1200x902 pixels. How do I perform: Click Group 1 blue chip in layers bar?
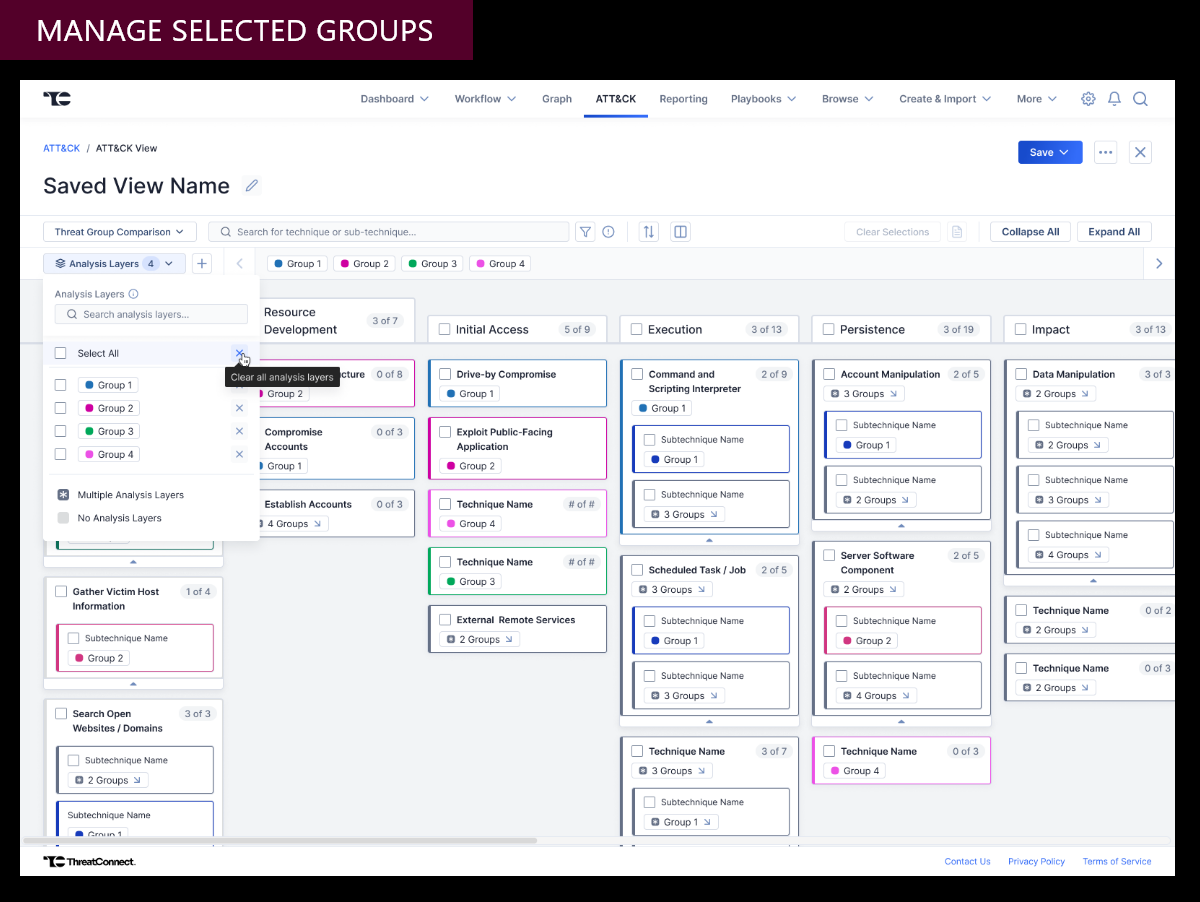tap(297, 264)
